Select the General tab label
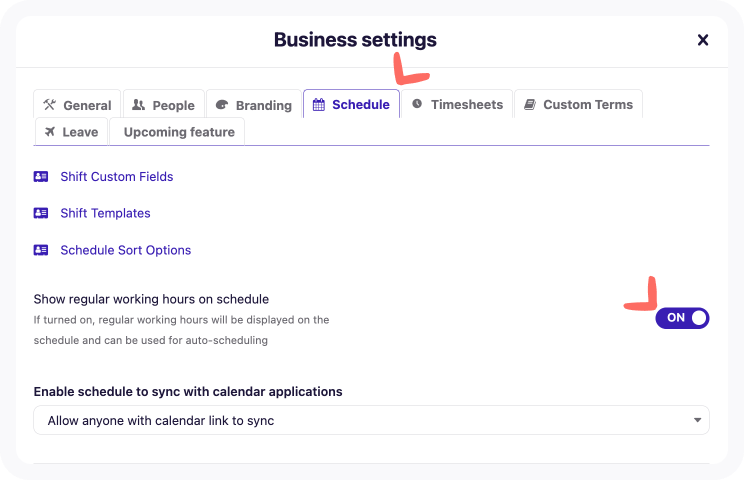 (x=87, y=105)
